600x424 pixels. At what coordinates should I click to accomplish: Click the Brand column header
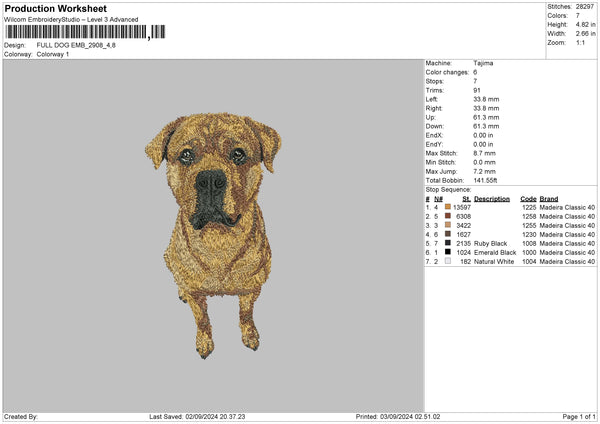[550, 198]
